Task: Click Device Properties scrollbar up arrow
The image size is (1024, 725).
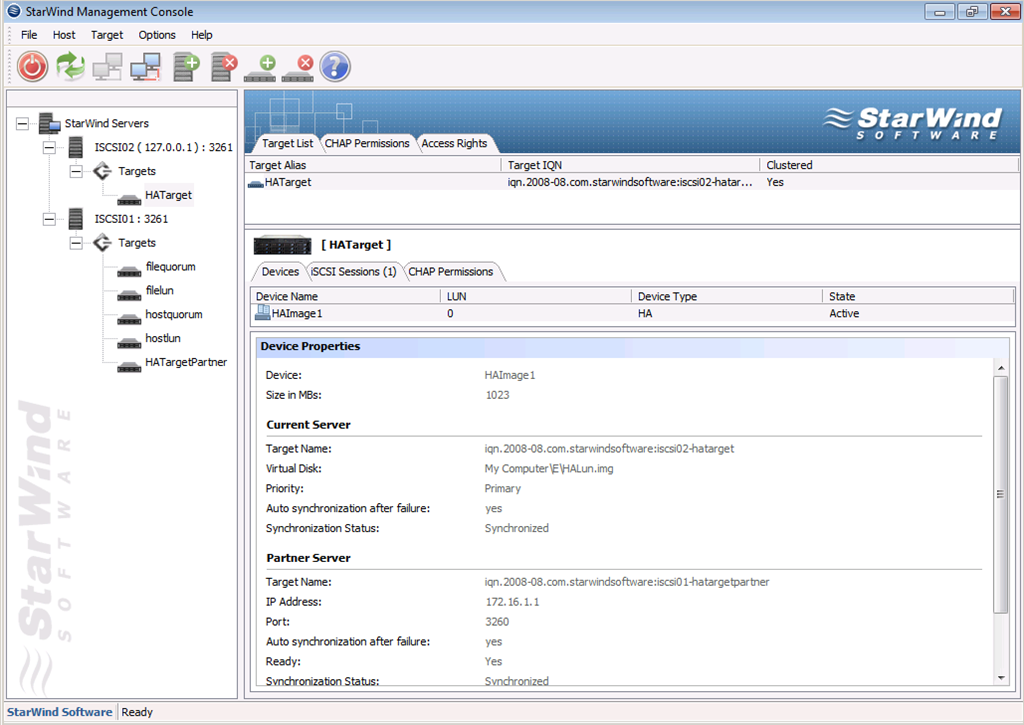Action: [1001, 368]
